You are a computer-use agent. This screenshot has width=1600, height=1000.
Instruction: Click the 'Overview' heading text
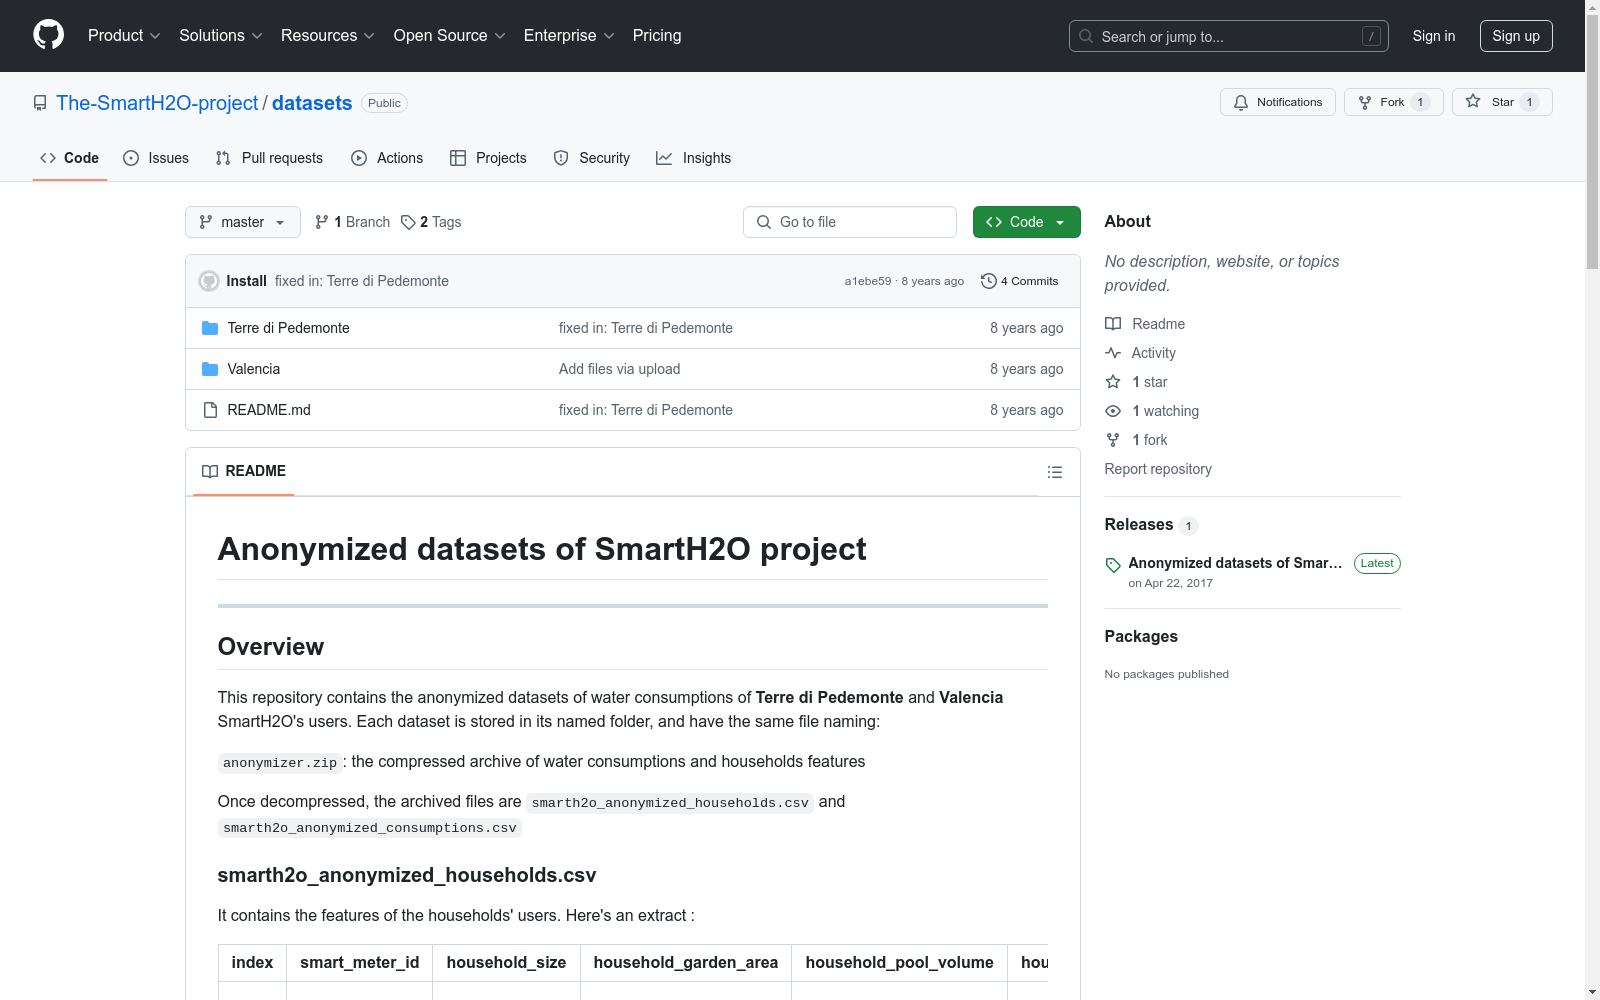tap(271, 647)
